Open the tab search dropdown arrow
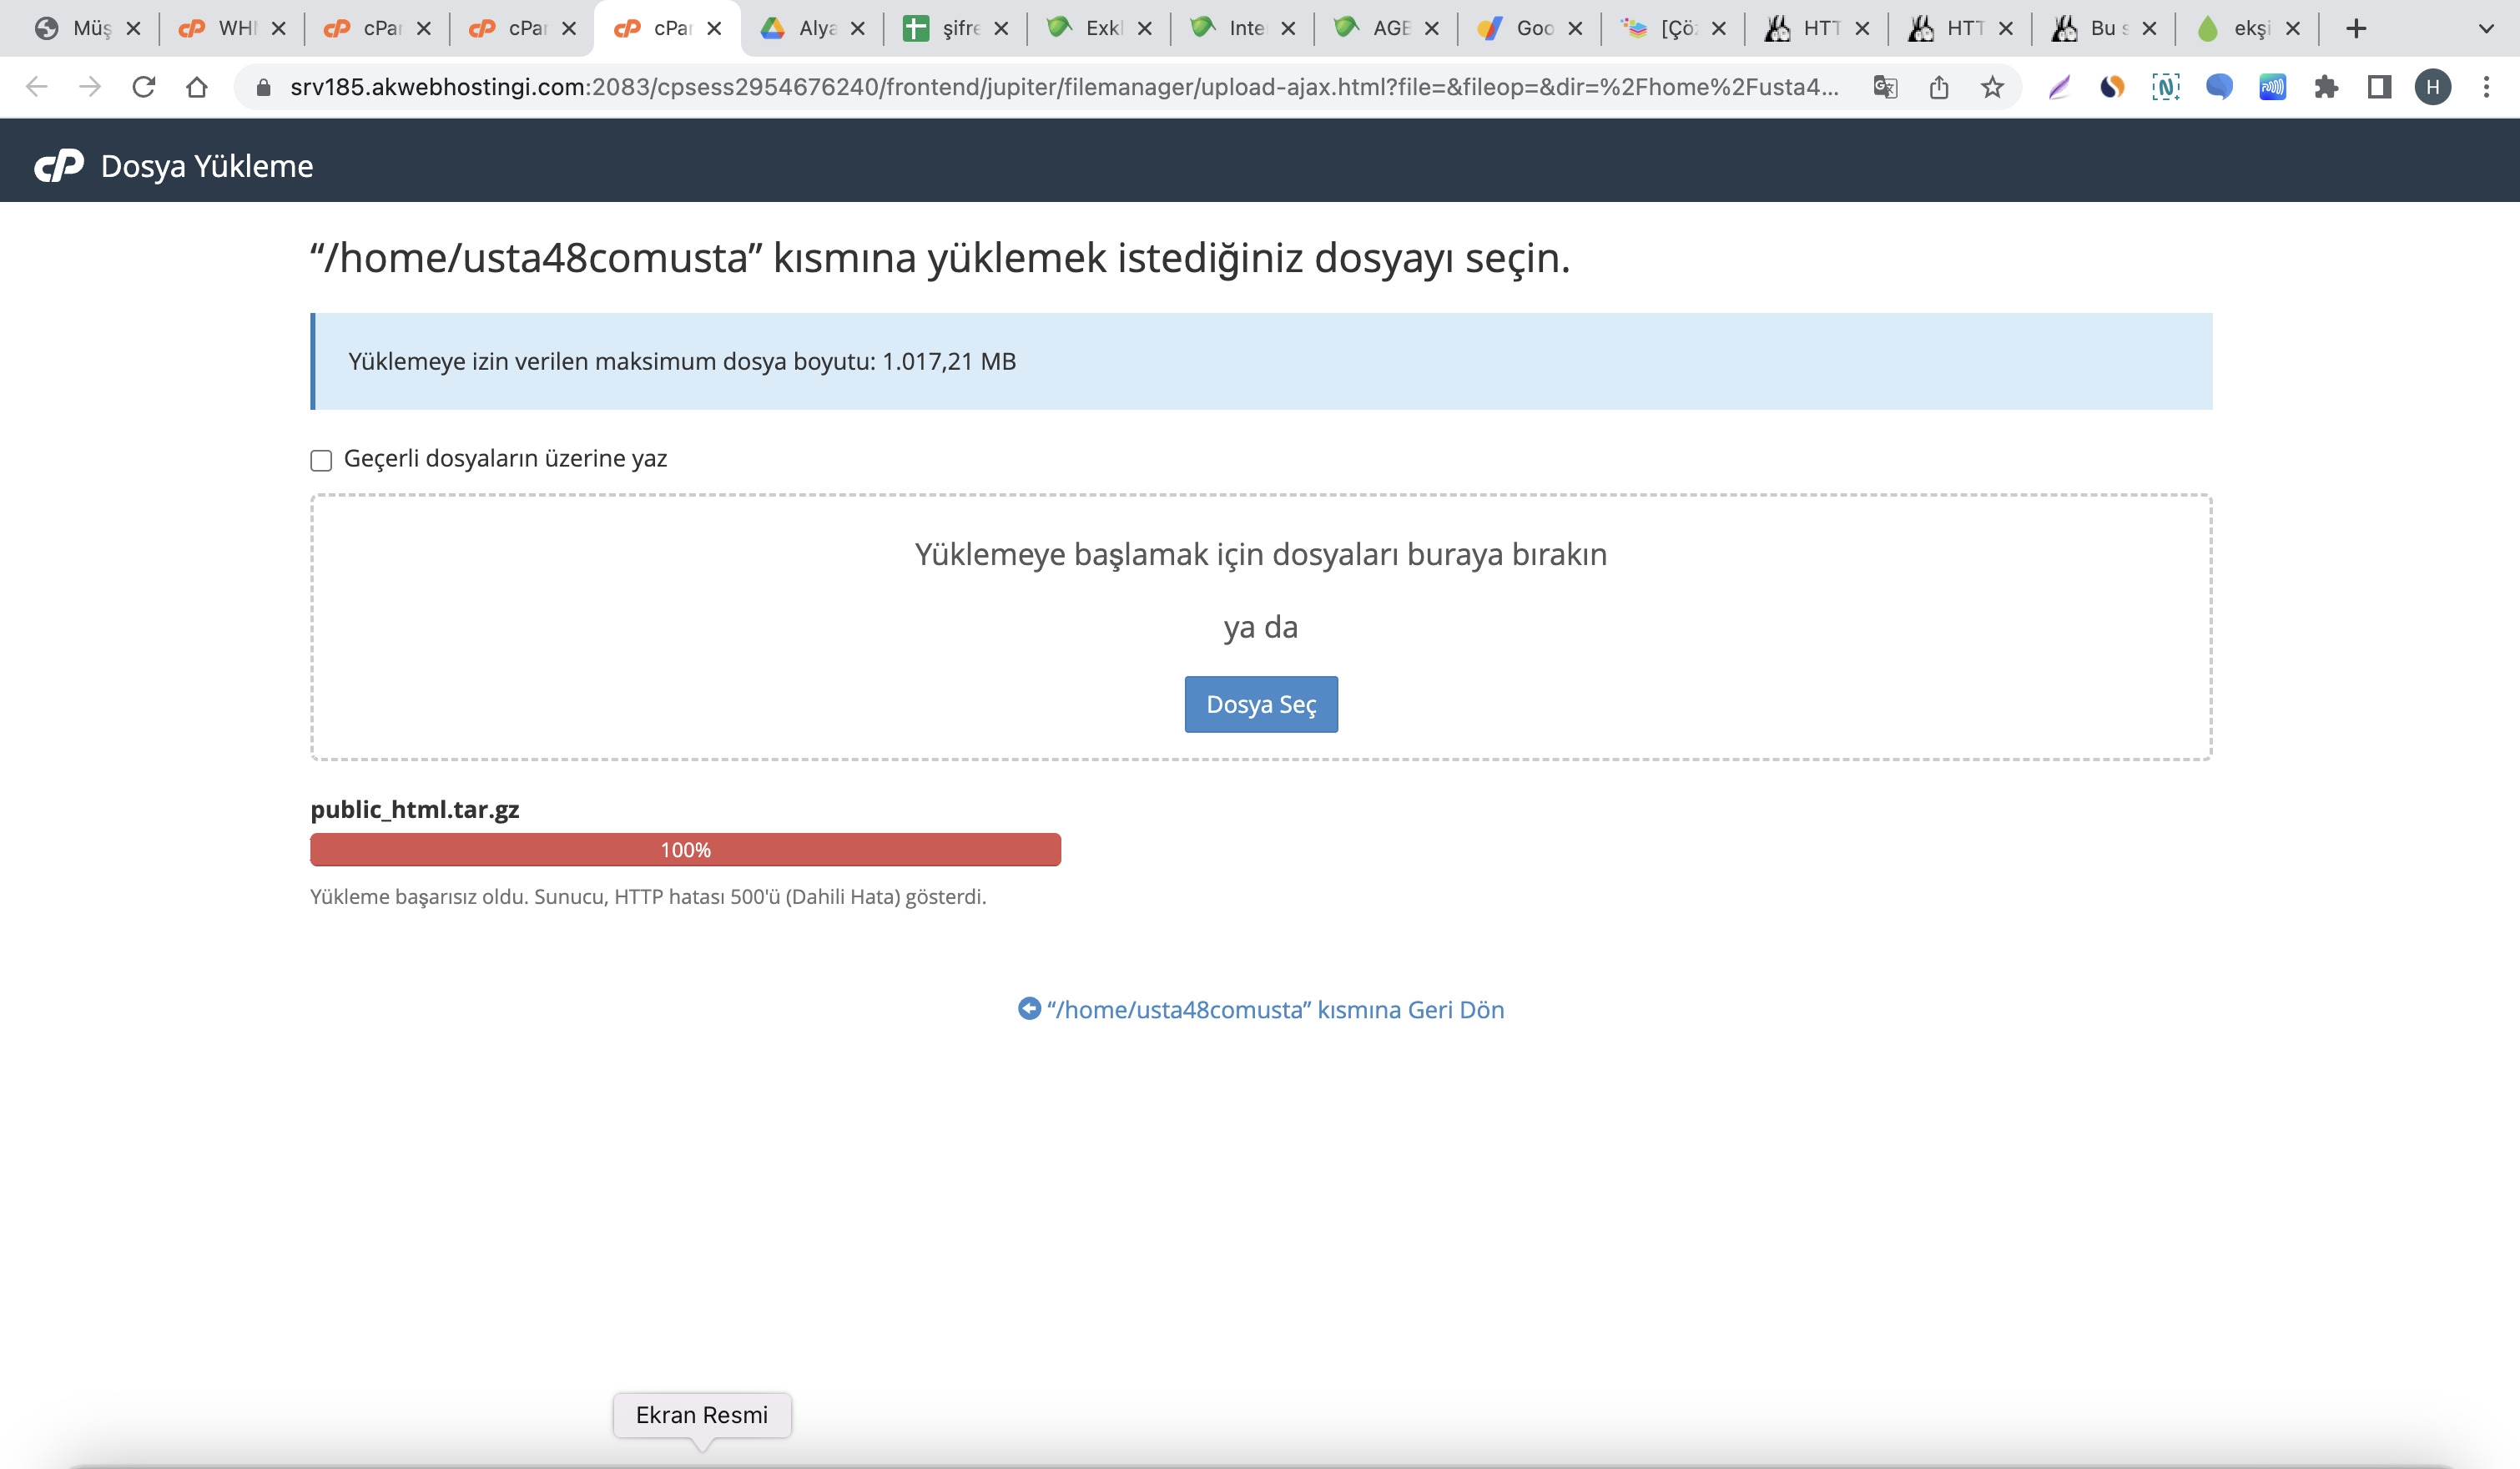2520x1469 pixels. click(x=2486, y=29)
